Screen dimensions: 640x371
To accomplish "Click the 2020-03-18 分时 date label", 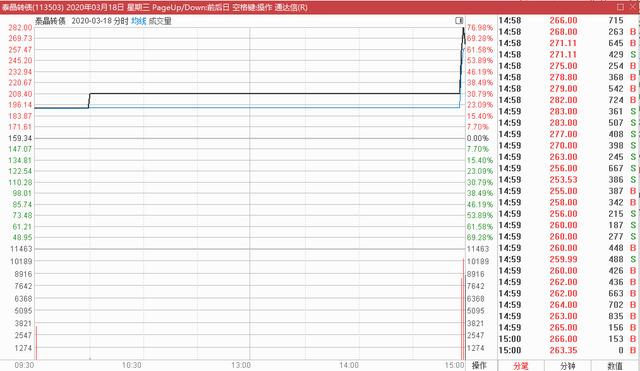I will pos(100,21).
